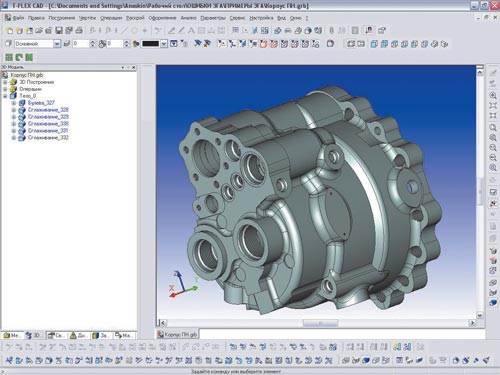Click the Zoom in magnifier on right toolbar
500x375 pixels.
[x=493, y=96]
